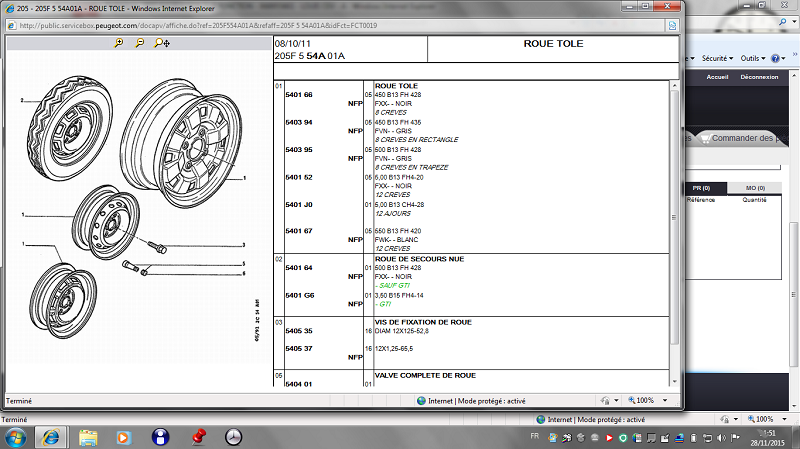Open the Mercedes star taskbar application

[x=233, y=437]
